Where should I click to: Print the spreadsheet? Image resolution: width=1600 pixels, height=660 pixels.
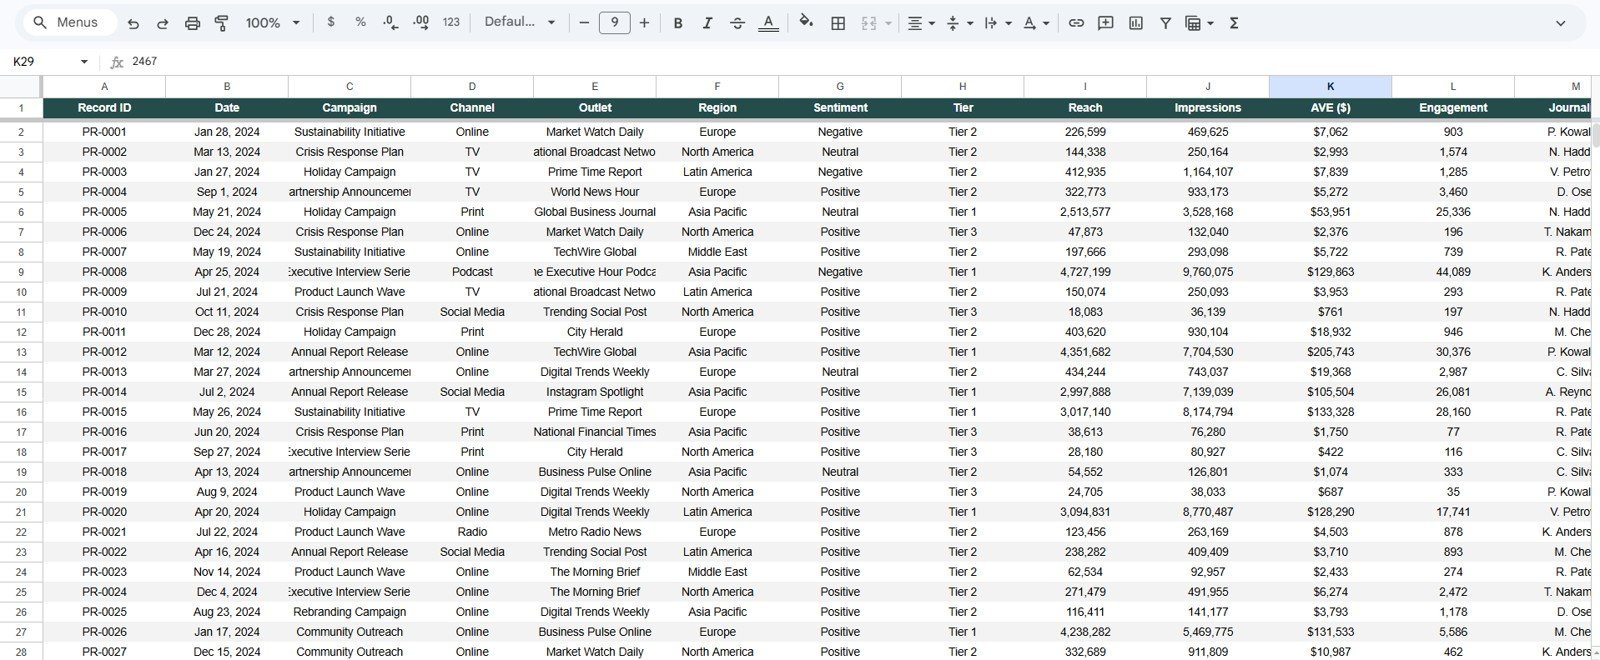[x=193, y=23]
